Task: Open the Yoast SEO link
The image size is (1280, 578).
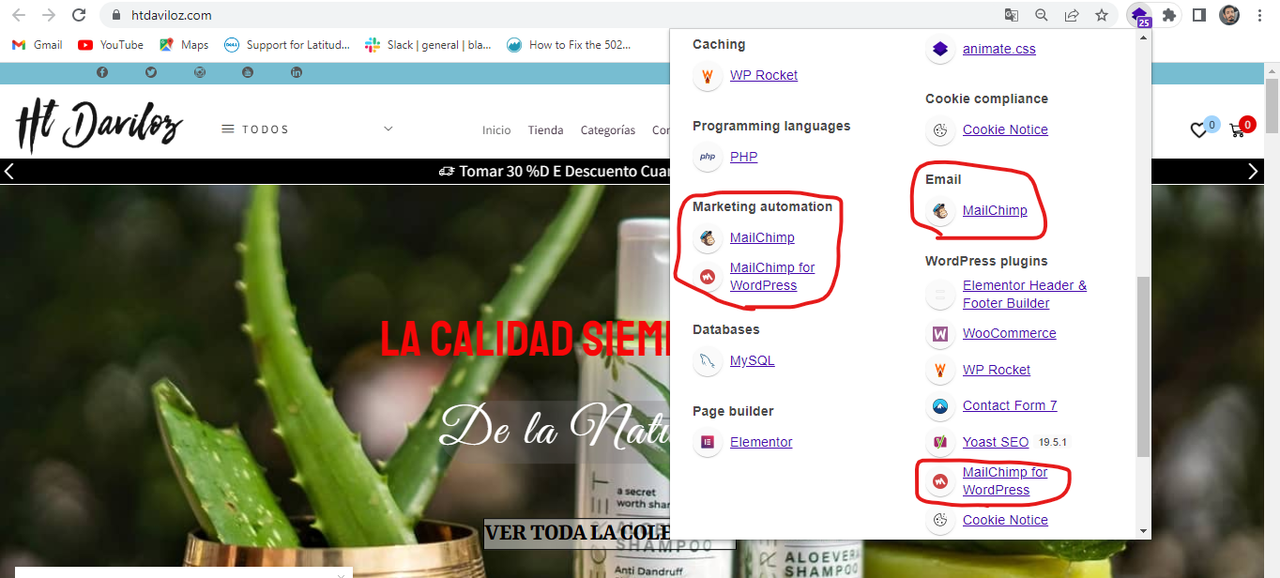Action: click(x=995, y=442)
